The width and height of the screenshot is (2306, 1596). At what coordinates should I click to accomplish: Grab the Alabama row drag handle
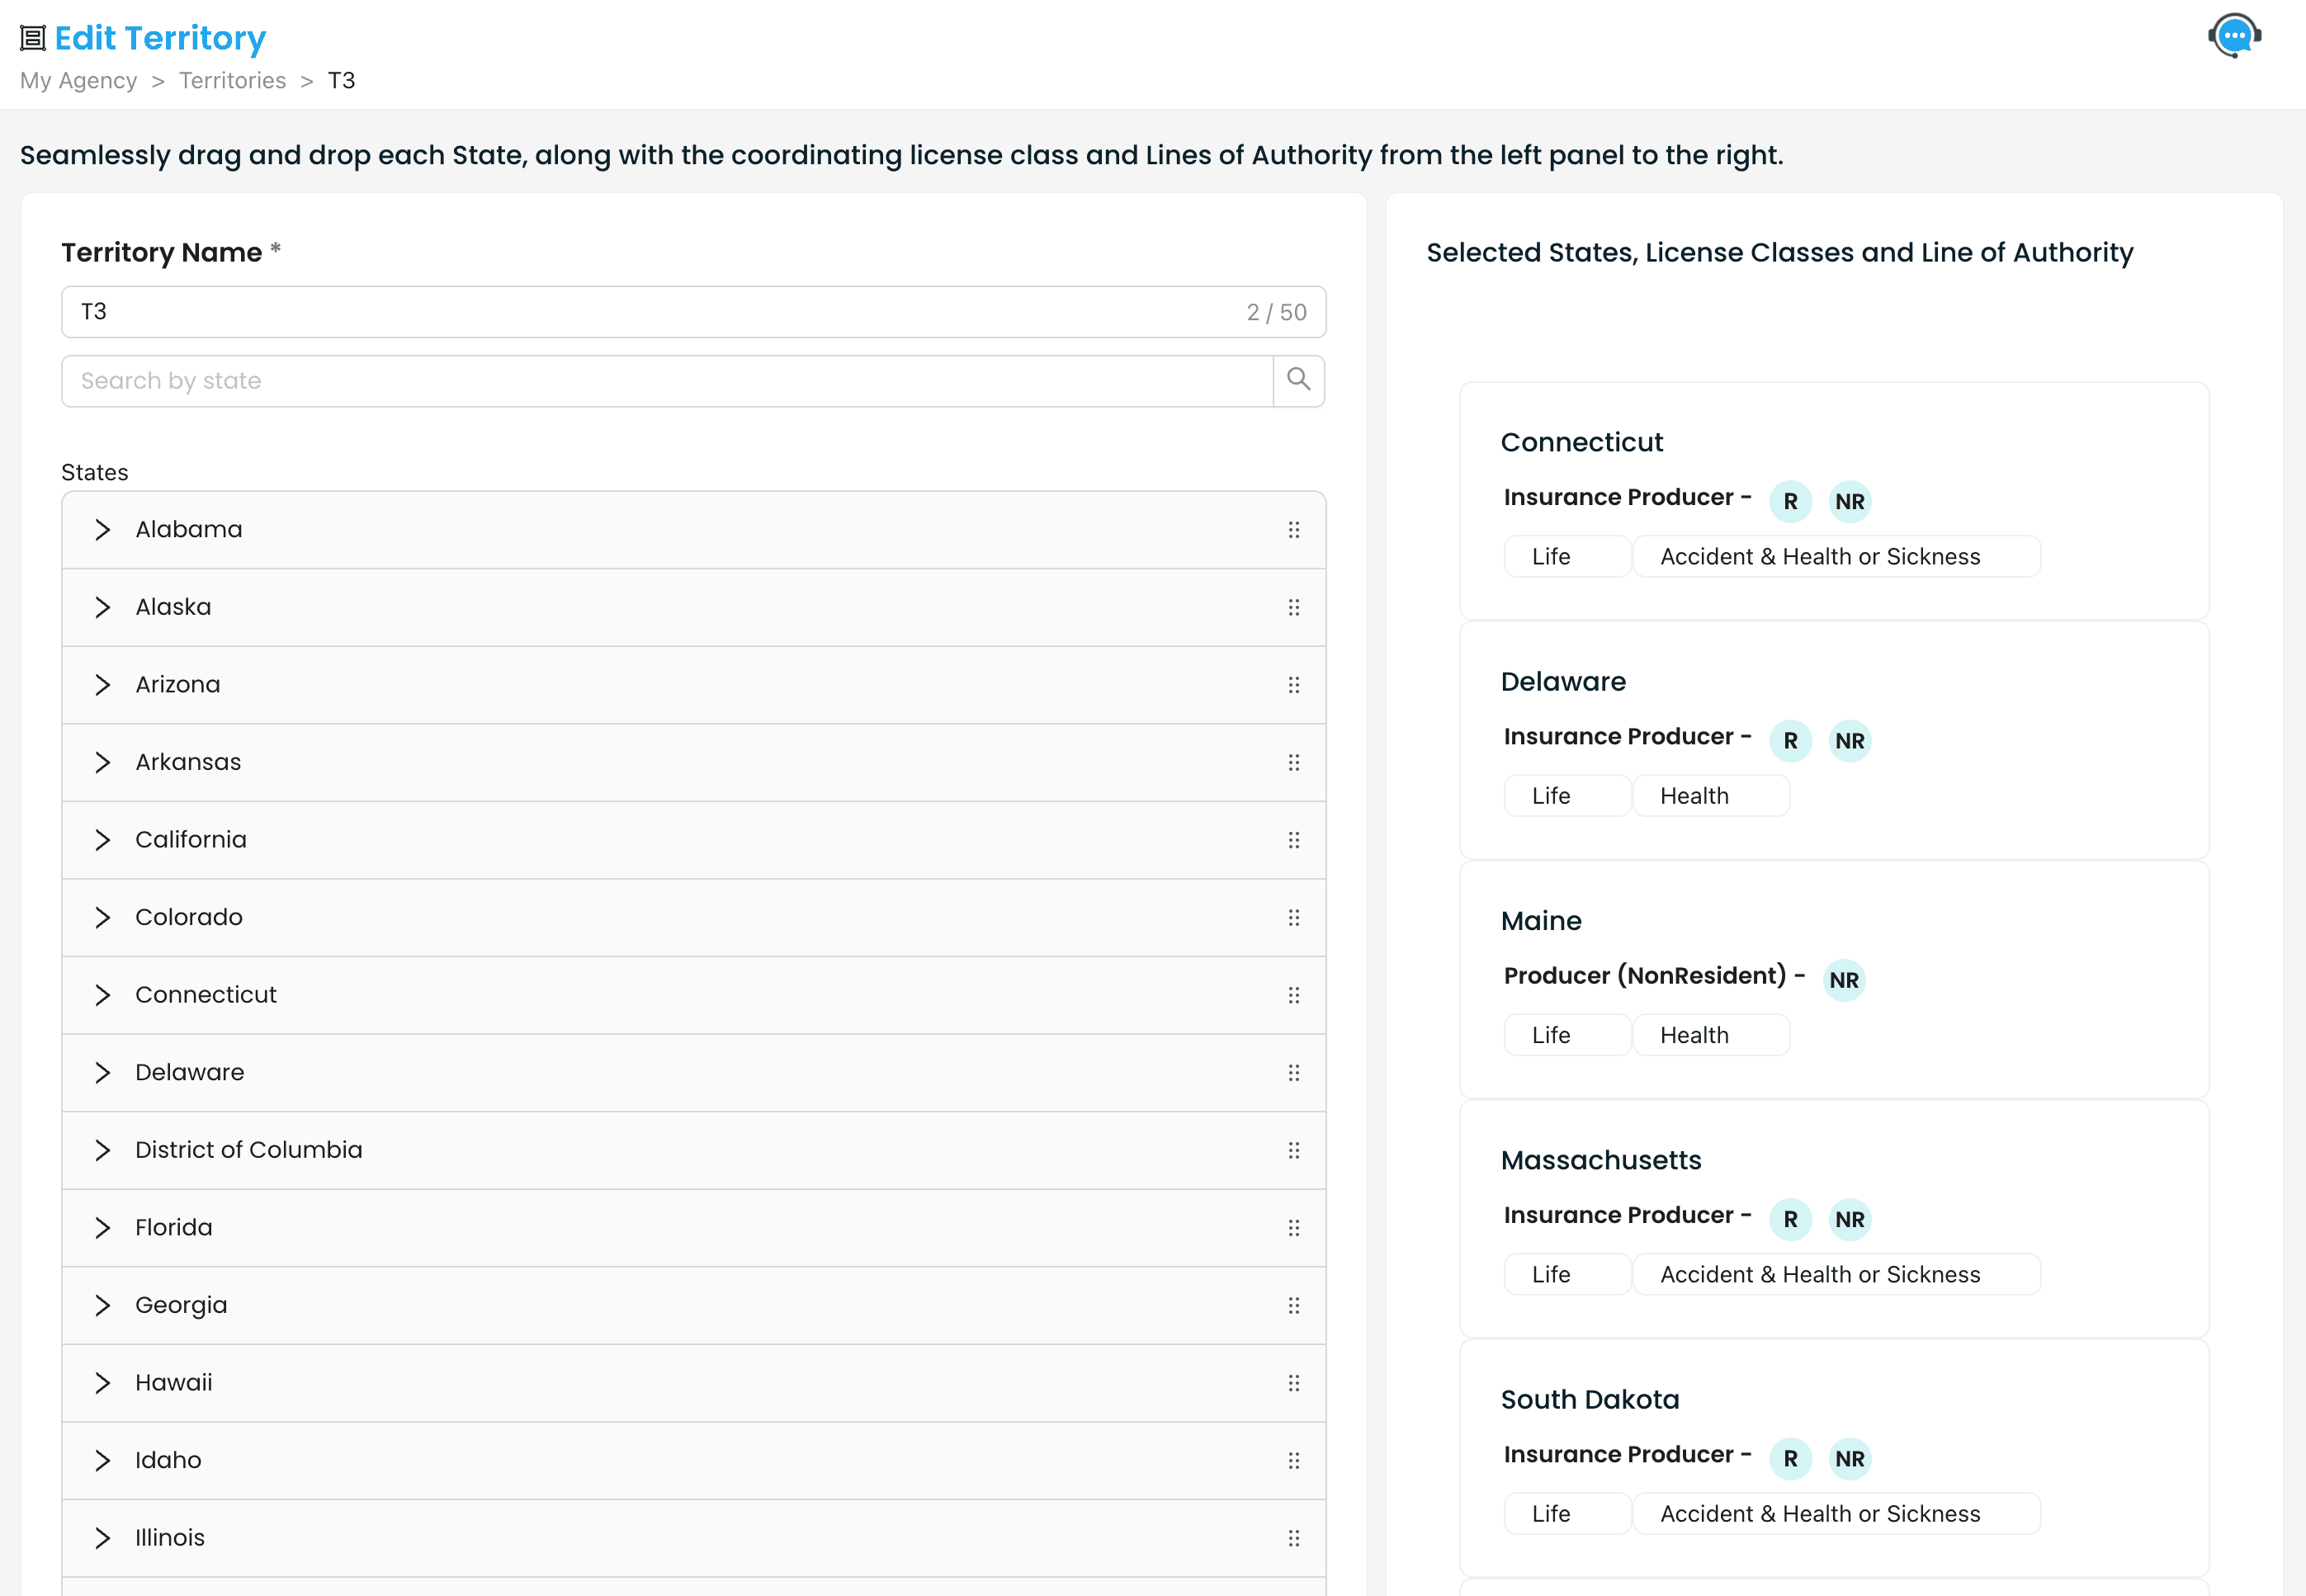tap(1293, 530)
